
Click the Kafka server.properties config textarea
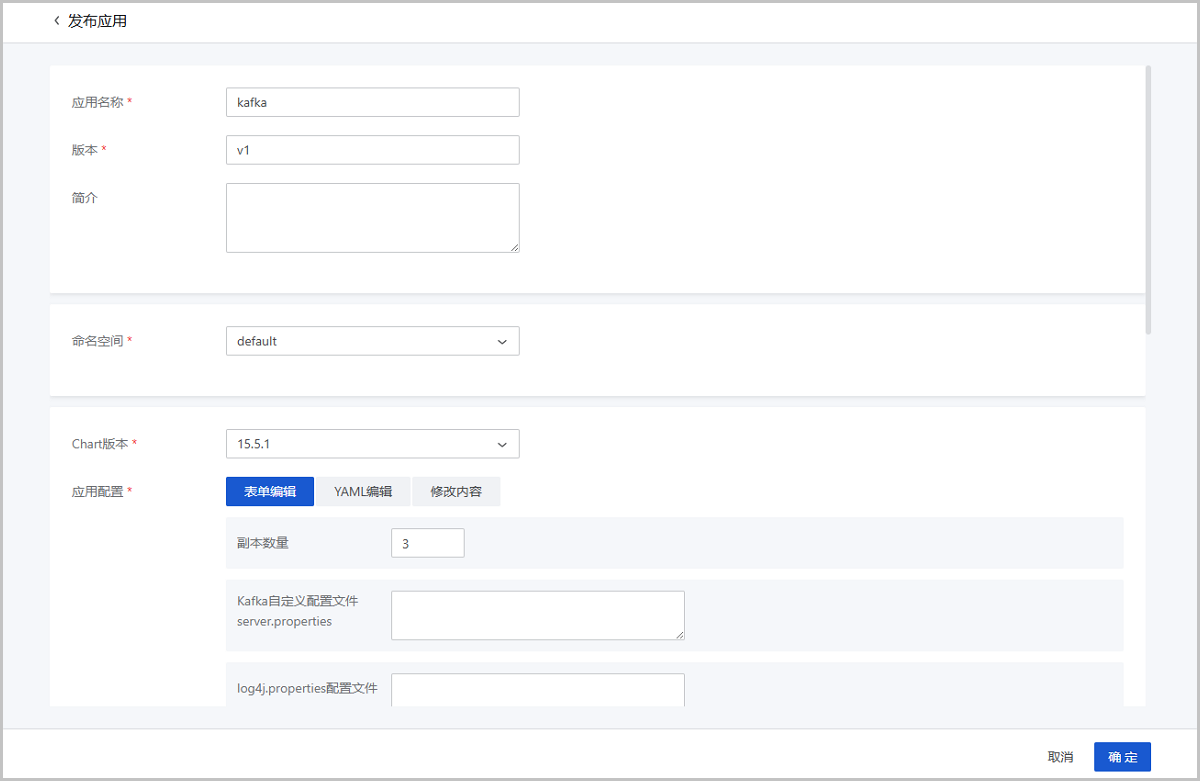point(537,615)
